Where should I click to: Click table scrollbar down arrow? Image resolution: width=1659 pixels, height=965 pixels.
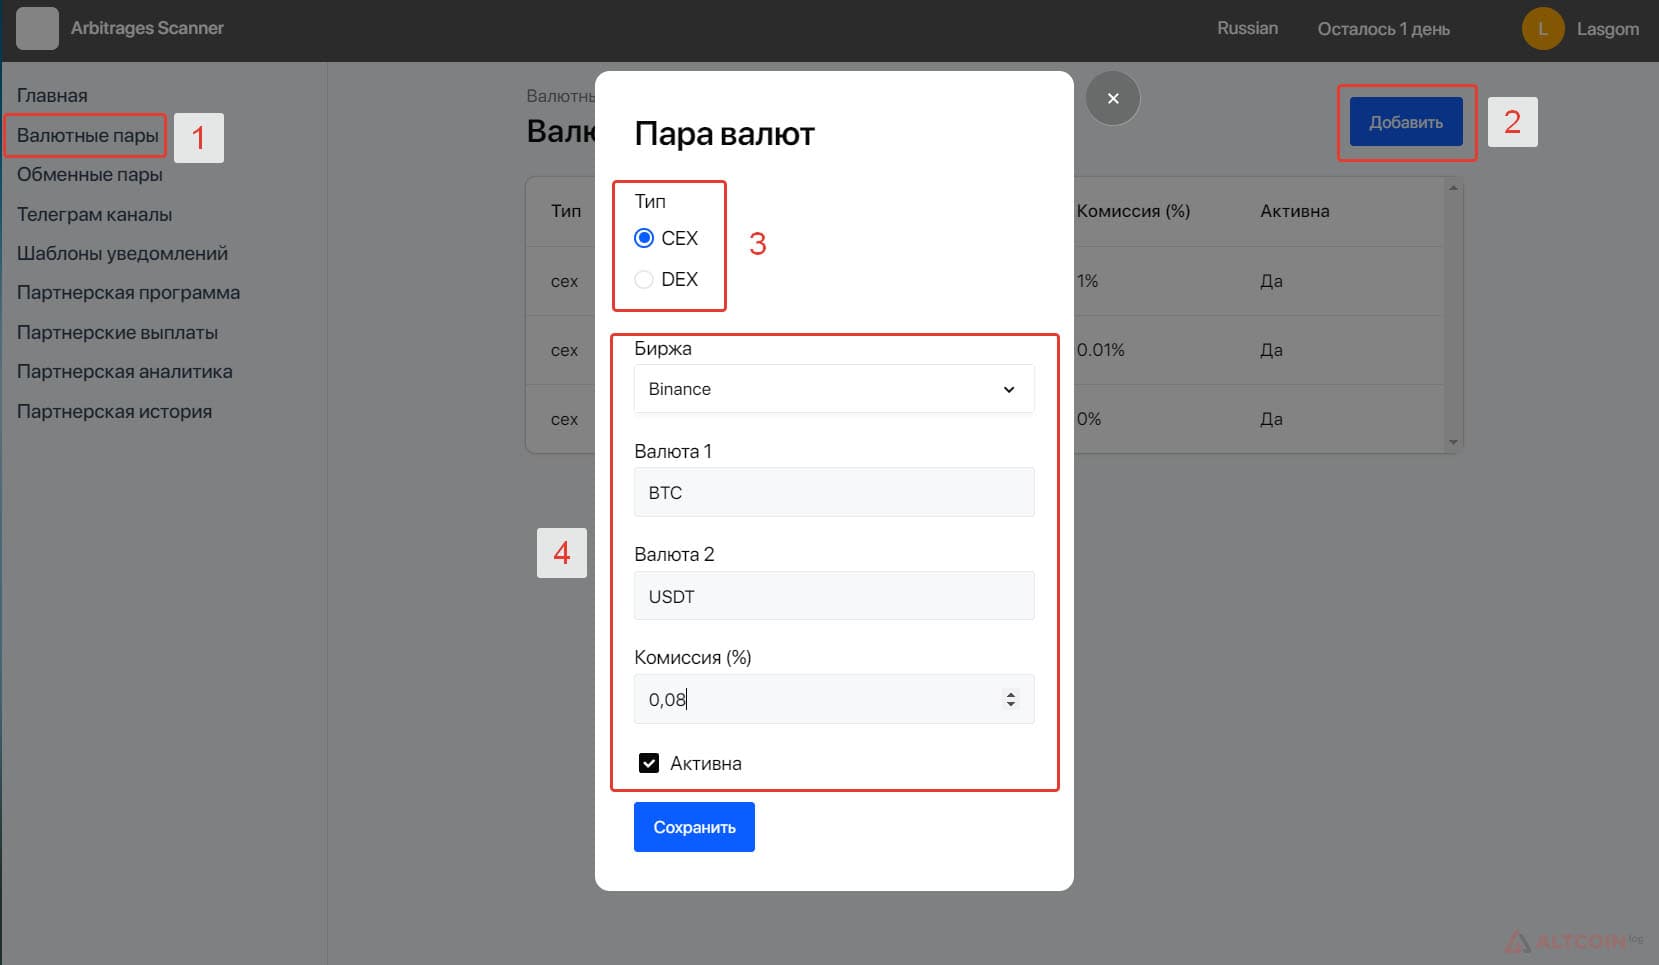(1453, 442)
